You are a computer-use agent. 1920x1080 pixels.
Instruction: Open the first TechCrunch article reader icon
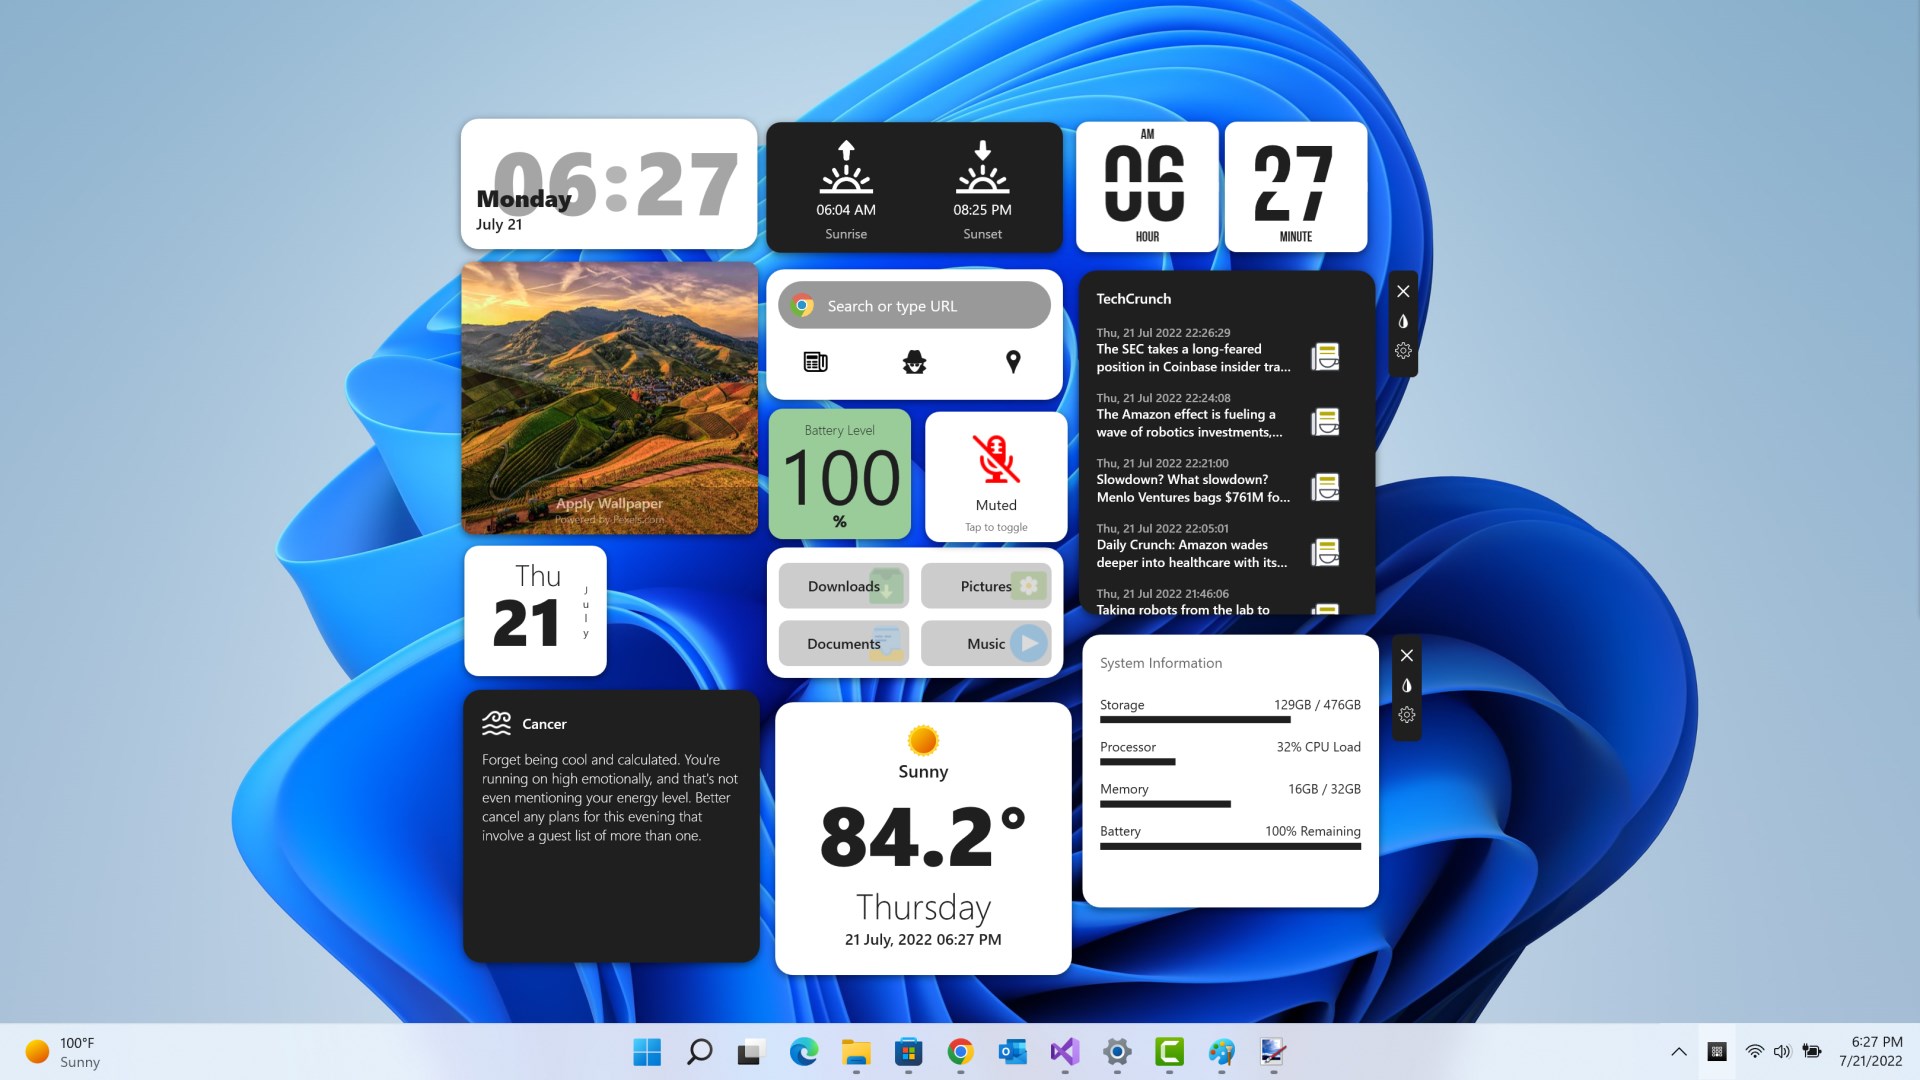(1325, 357)
